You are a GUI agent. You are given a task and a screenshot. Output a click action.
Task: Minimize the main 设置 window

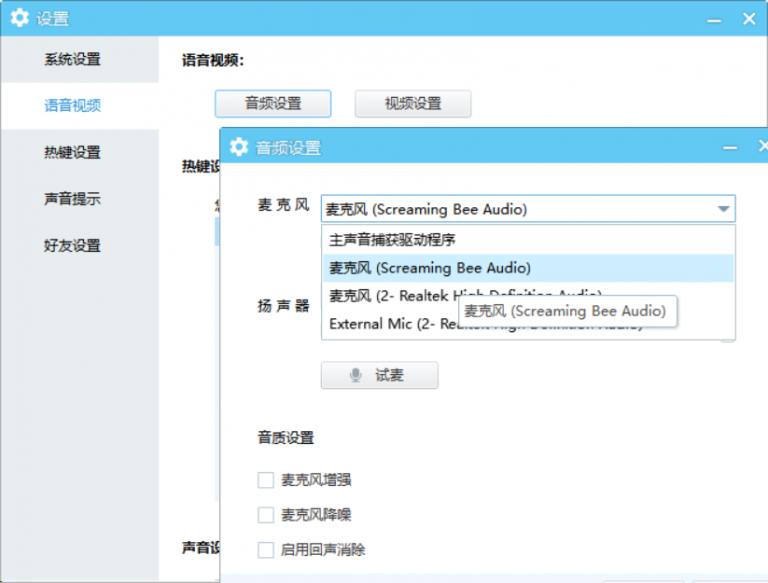[x=713, y=18]
